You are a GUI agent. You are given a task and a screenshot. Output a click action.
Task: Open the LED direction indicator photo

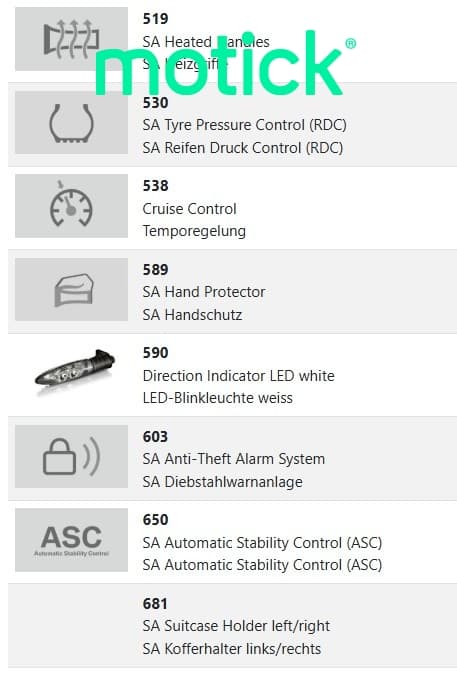coord(74,370)
